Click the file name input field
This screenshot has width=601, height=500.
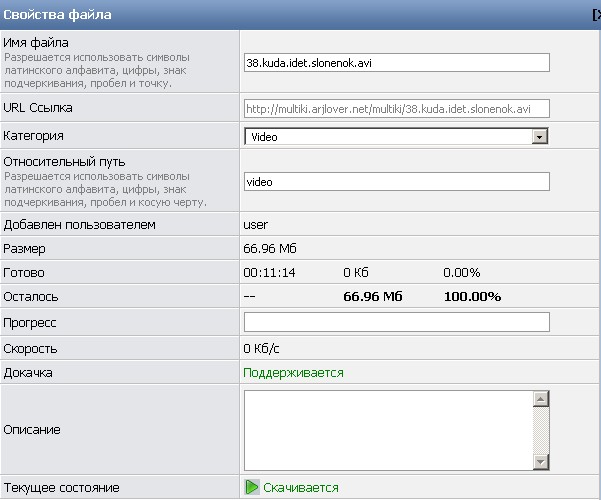tap(397, 62)
